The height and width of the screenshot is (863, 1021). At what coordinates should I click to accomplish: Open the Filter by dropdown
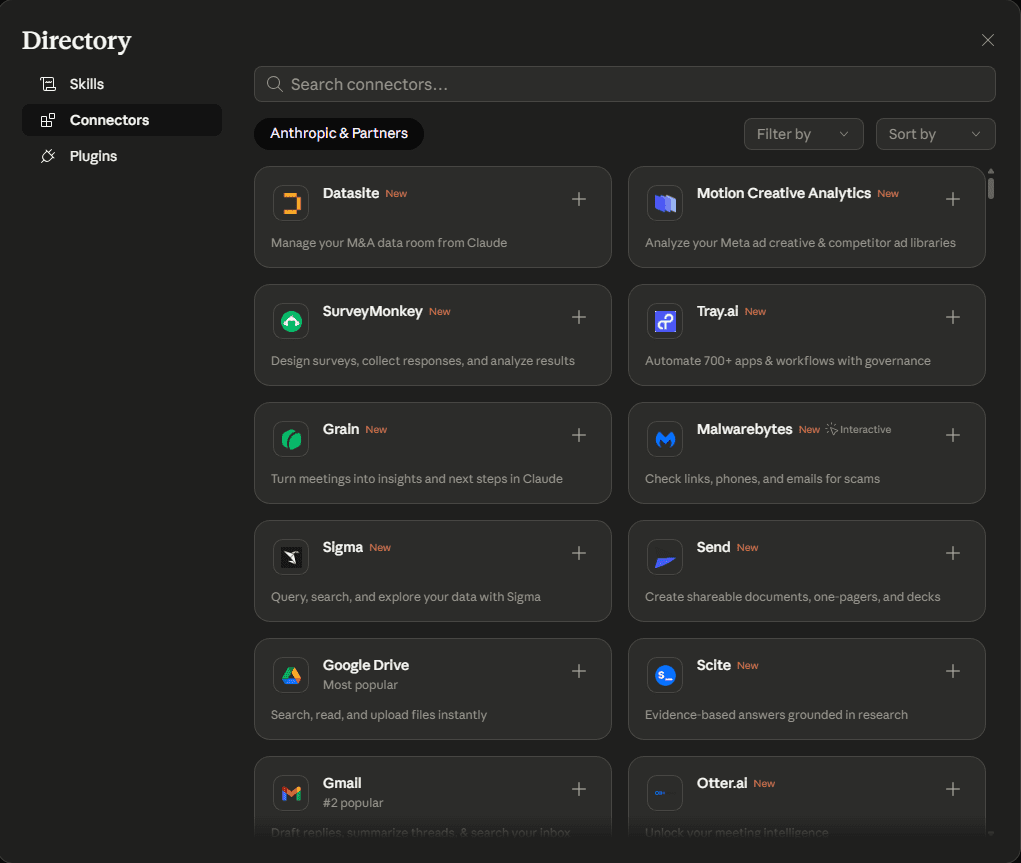coord(804,134)
